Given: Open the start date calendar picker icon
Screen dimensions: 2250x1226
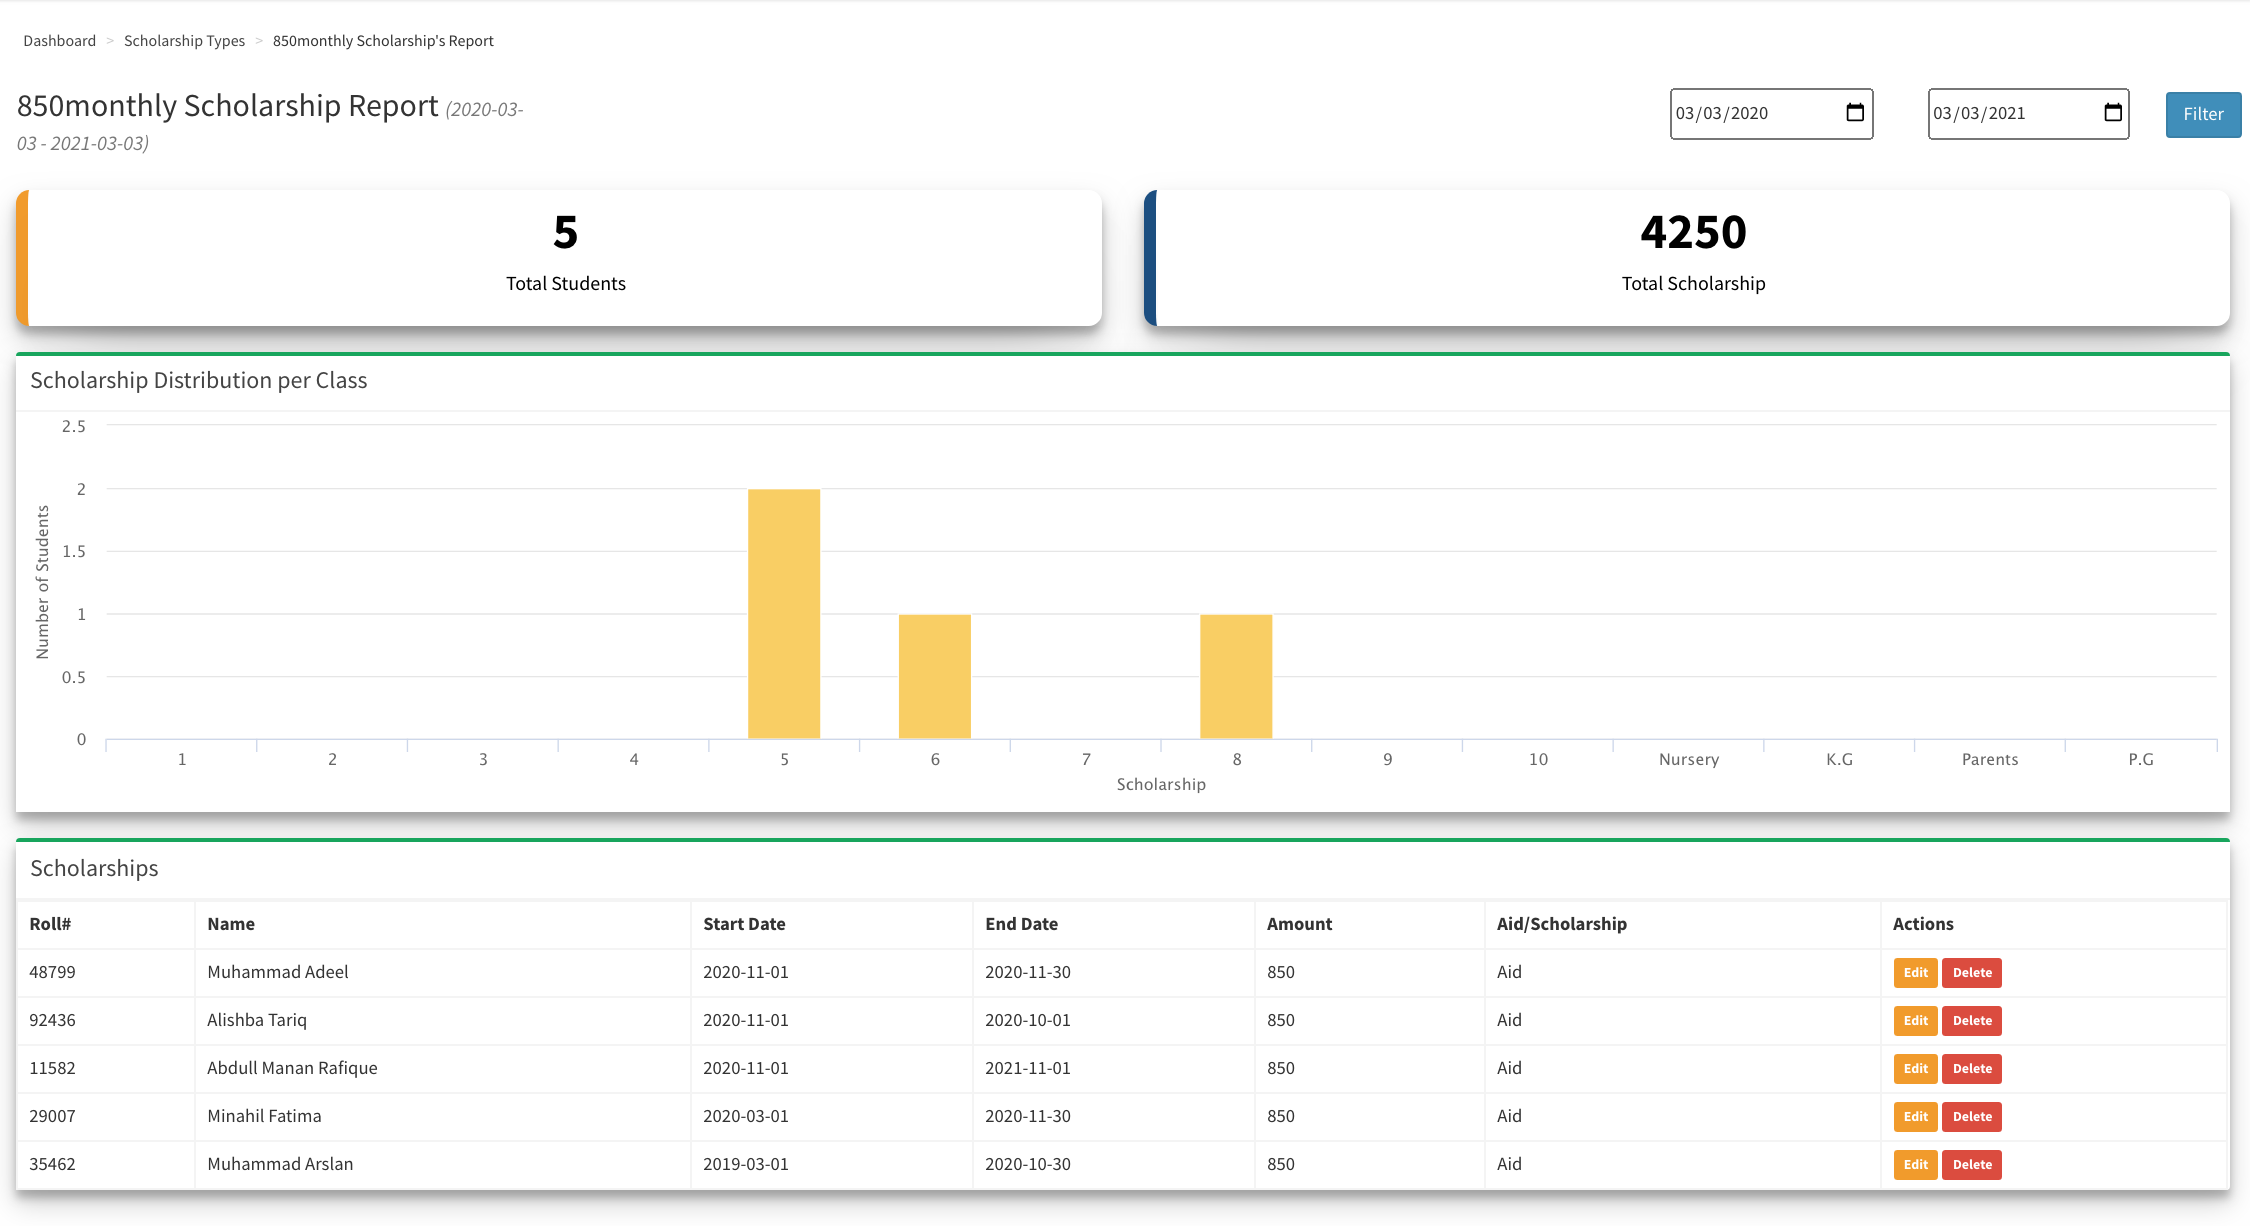Looking at the screenshot, I should click(x=1854, y=113).
